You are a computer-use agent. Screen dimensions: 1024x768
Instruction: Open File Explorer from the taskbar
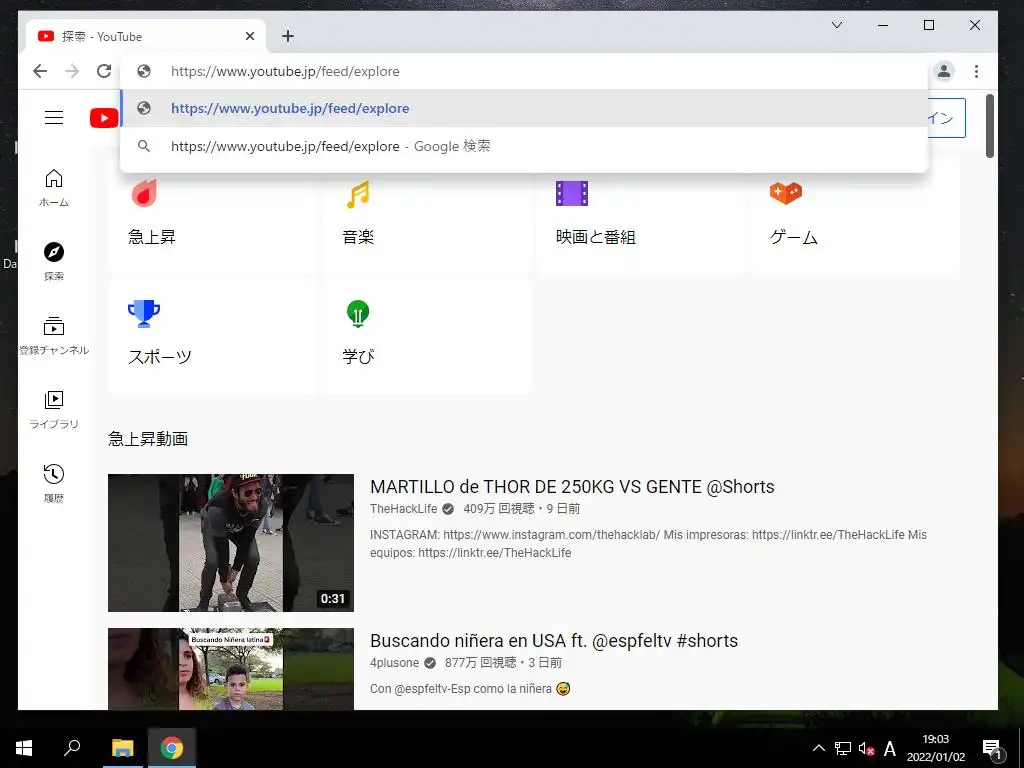tap(122, 748)
